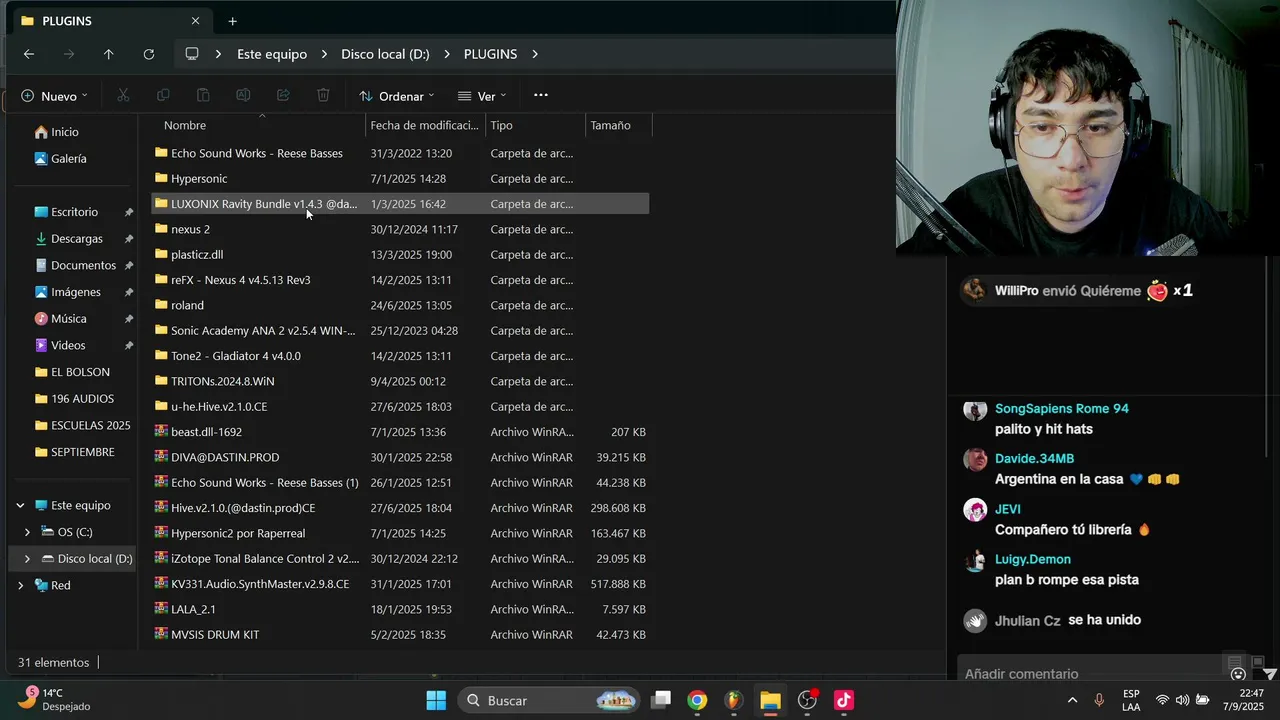Open Windows Start menu
The image size is (1280, 720).
click(436, 700)
